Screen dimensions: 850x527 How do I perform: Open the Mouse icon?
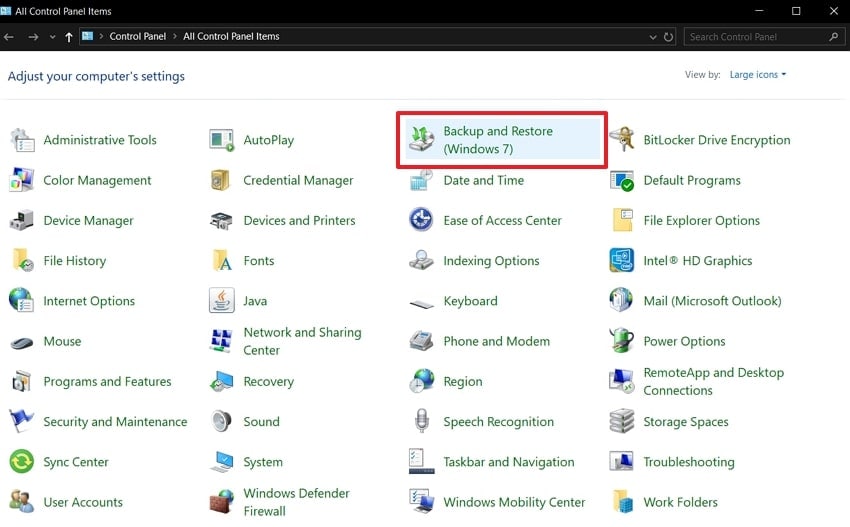click(22, 343)
